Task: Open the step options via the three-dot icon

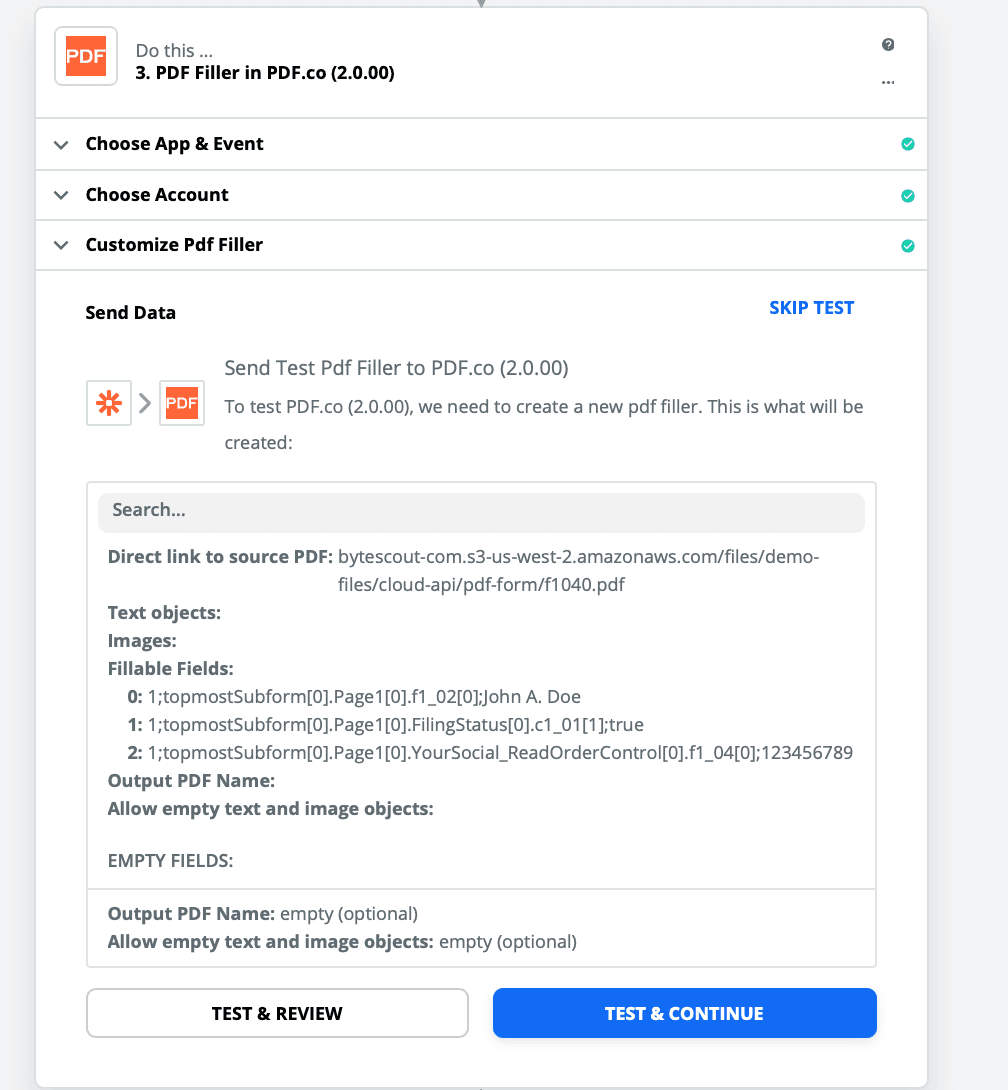Action: [x=888, y=83]
